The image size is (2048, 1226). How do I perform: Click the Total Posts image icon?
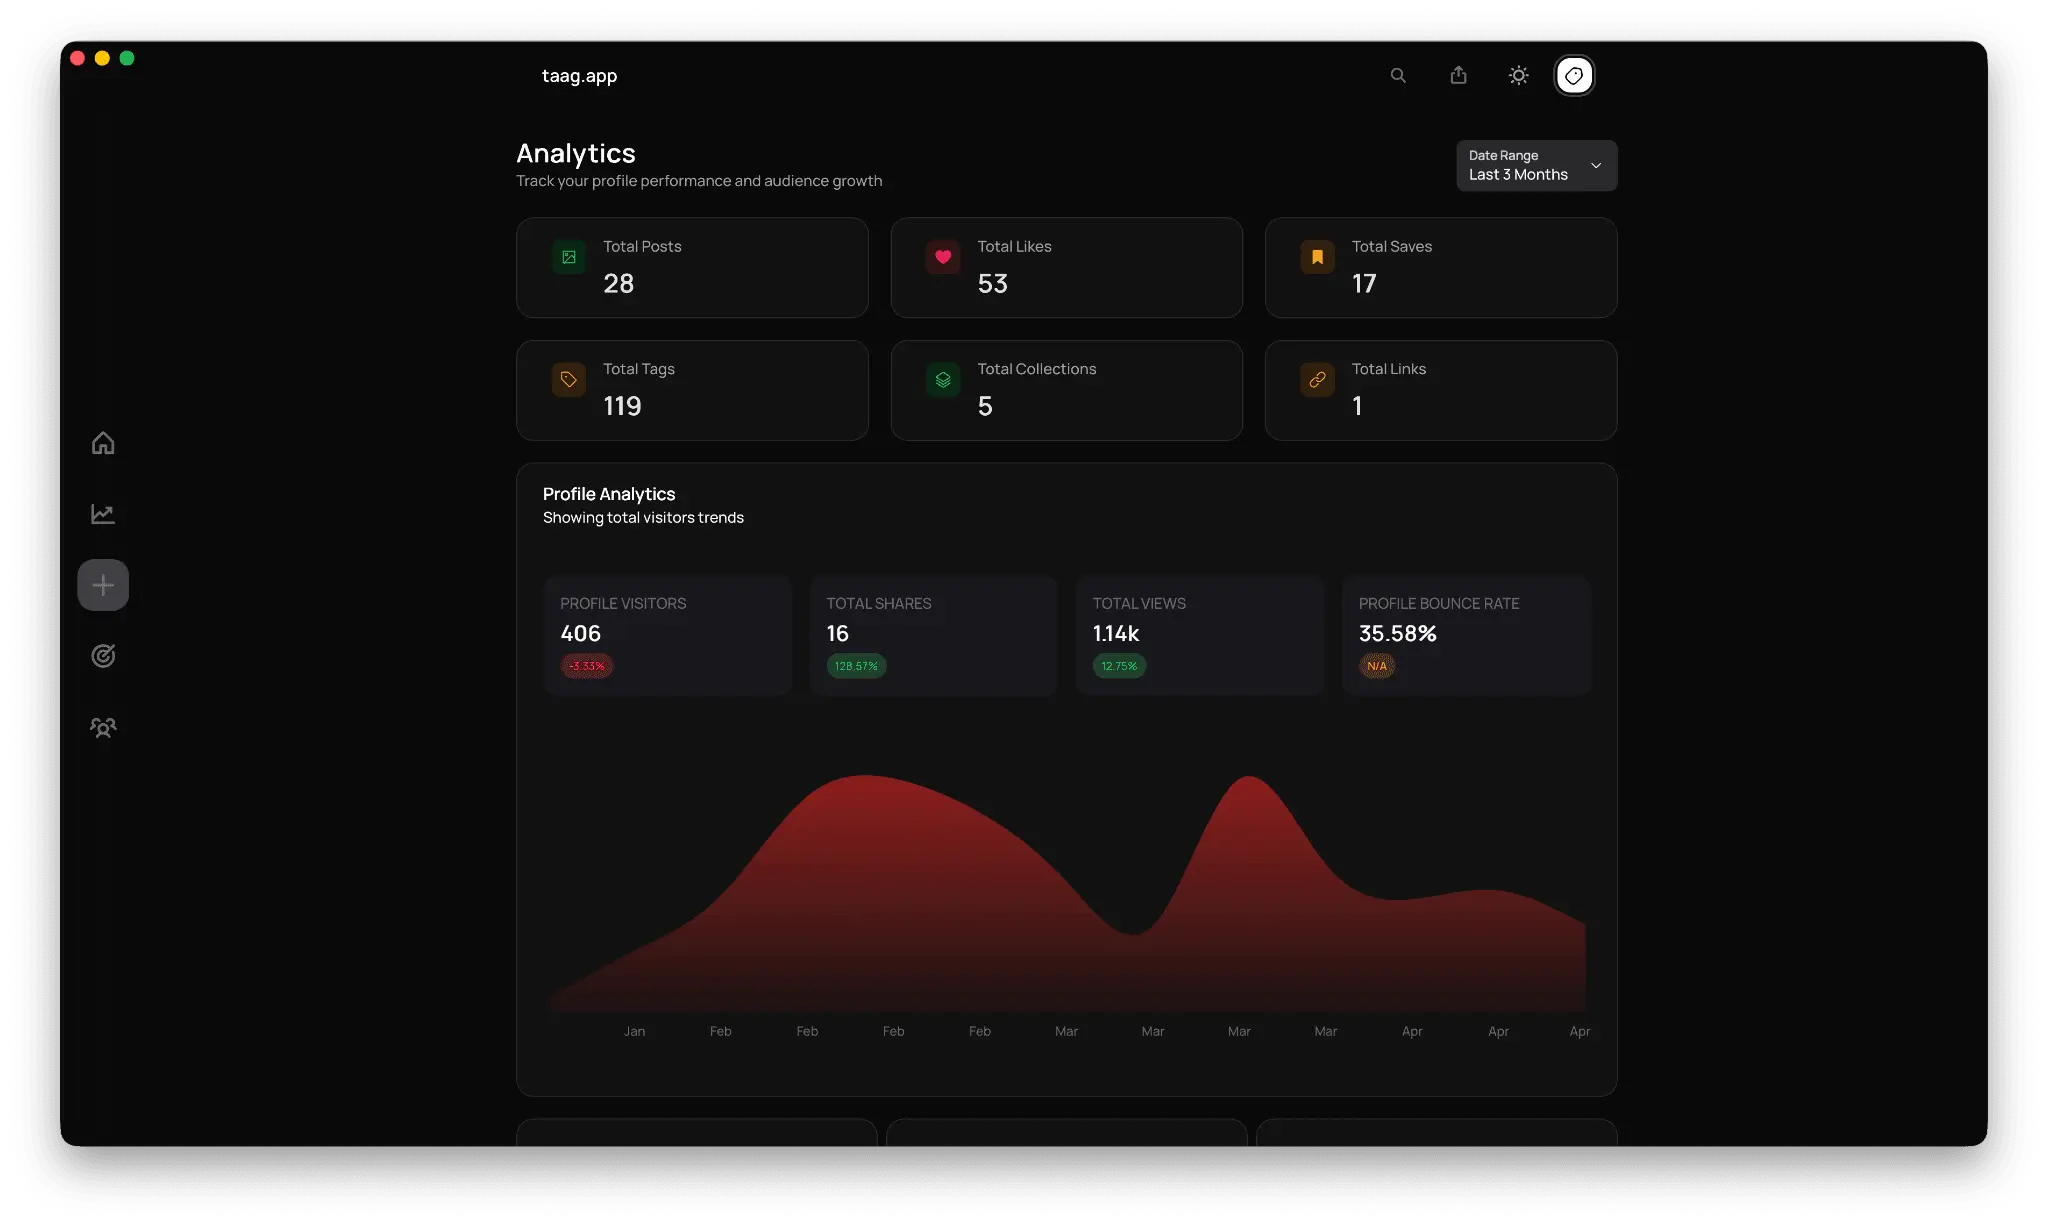click(569, 257)
